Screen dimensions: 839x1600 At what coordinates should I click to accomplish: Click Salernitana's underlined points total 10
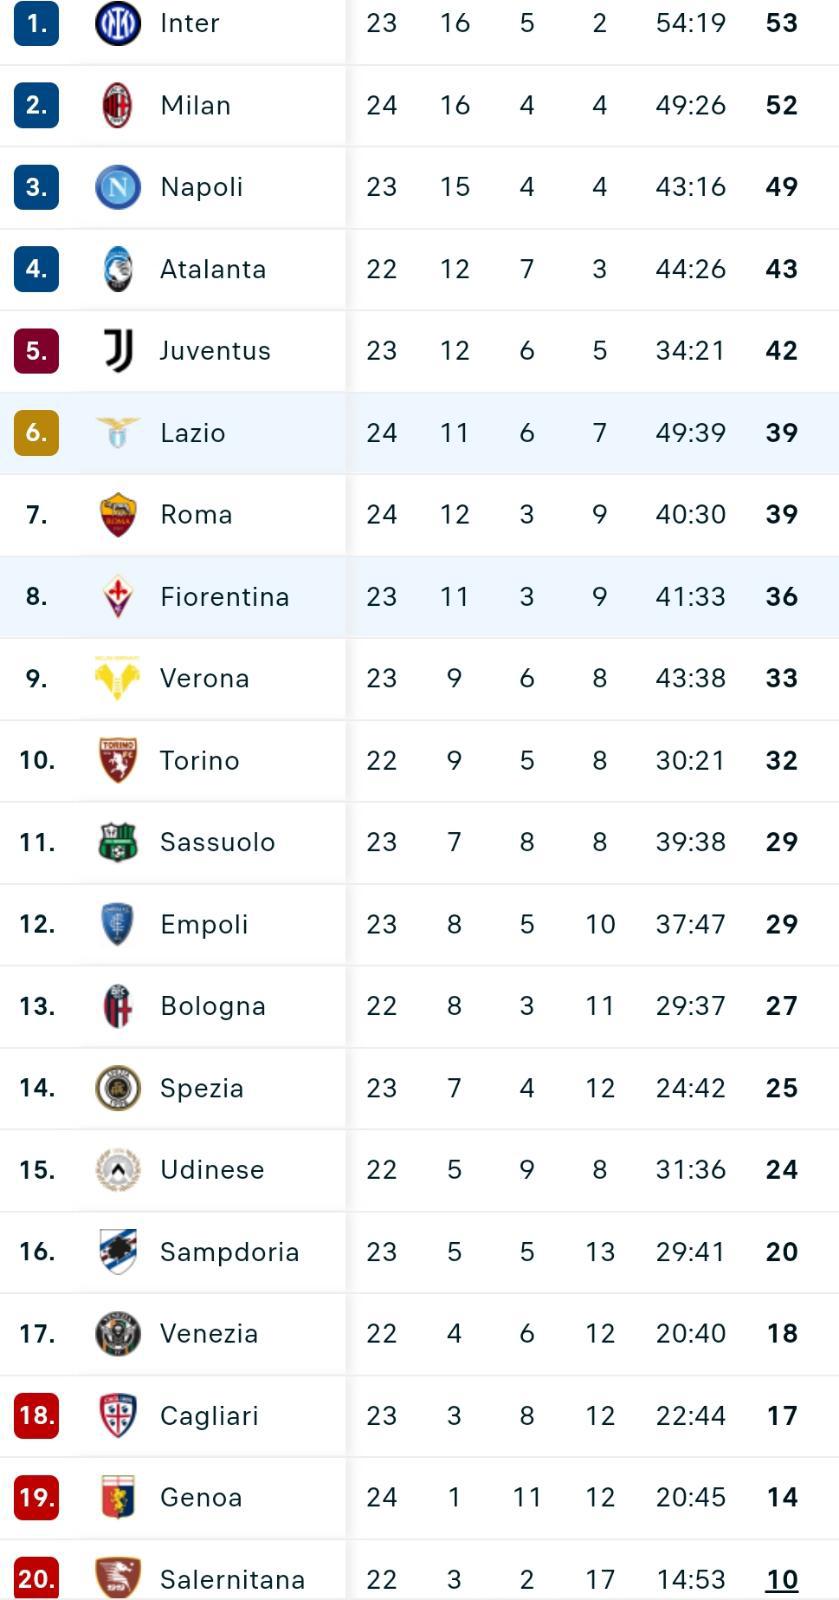pyautogui.click(x=782, y=1580)
